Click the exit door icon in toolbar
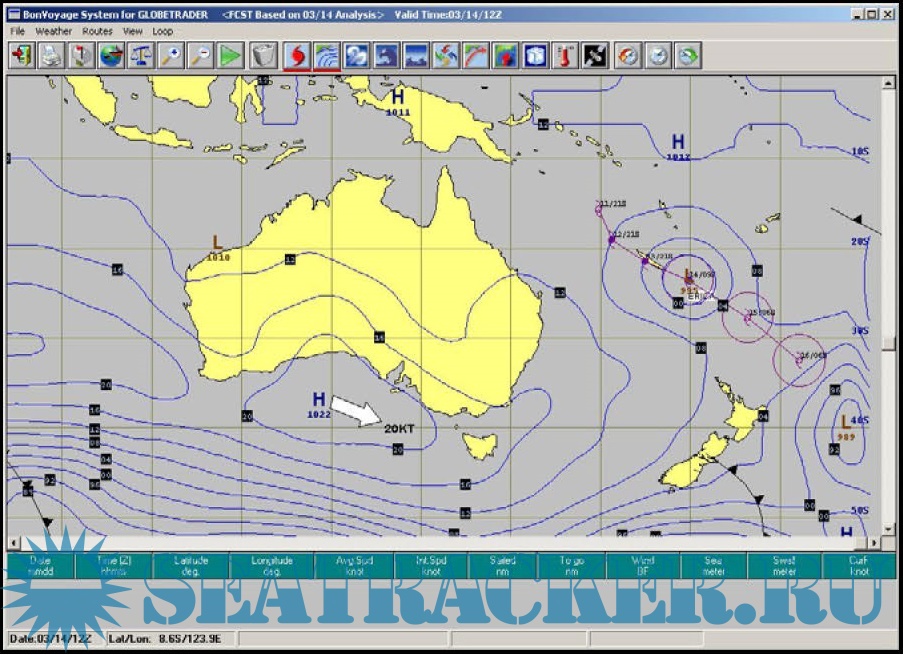This screenshot has height=655, width=903. point(22,56)
